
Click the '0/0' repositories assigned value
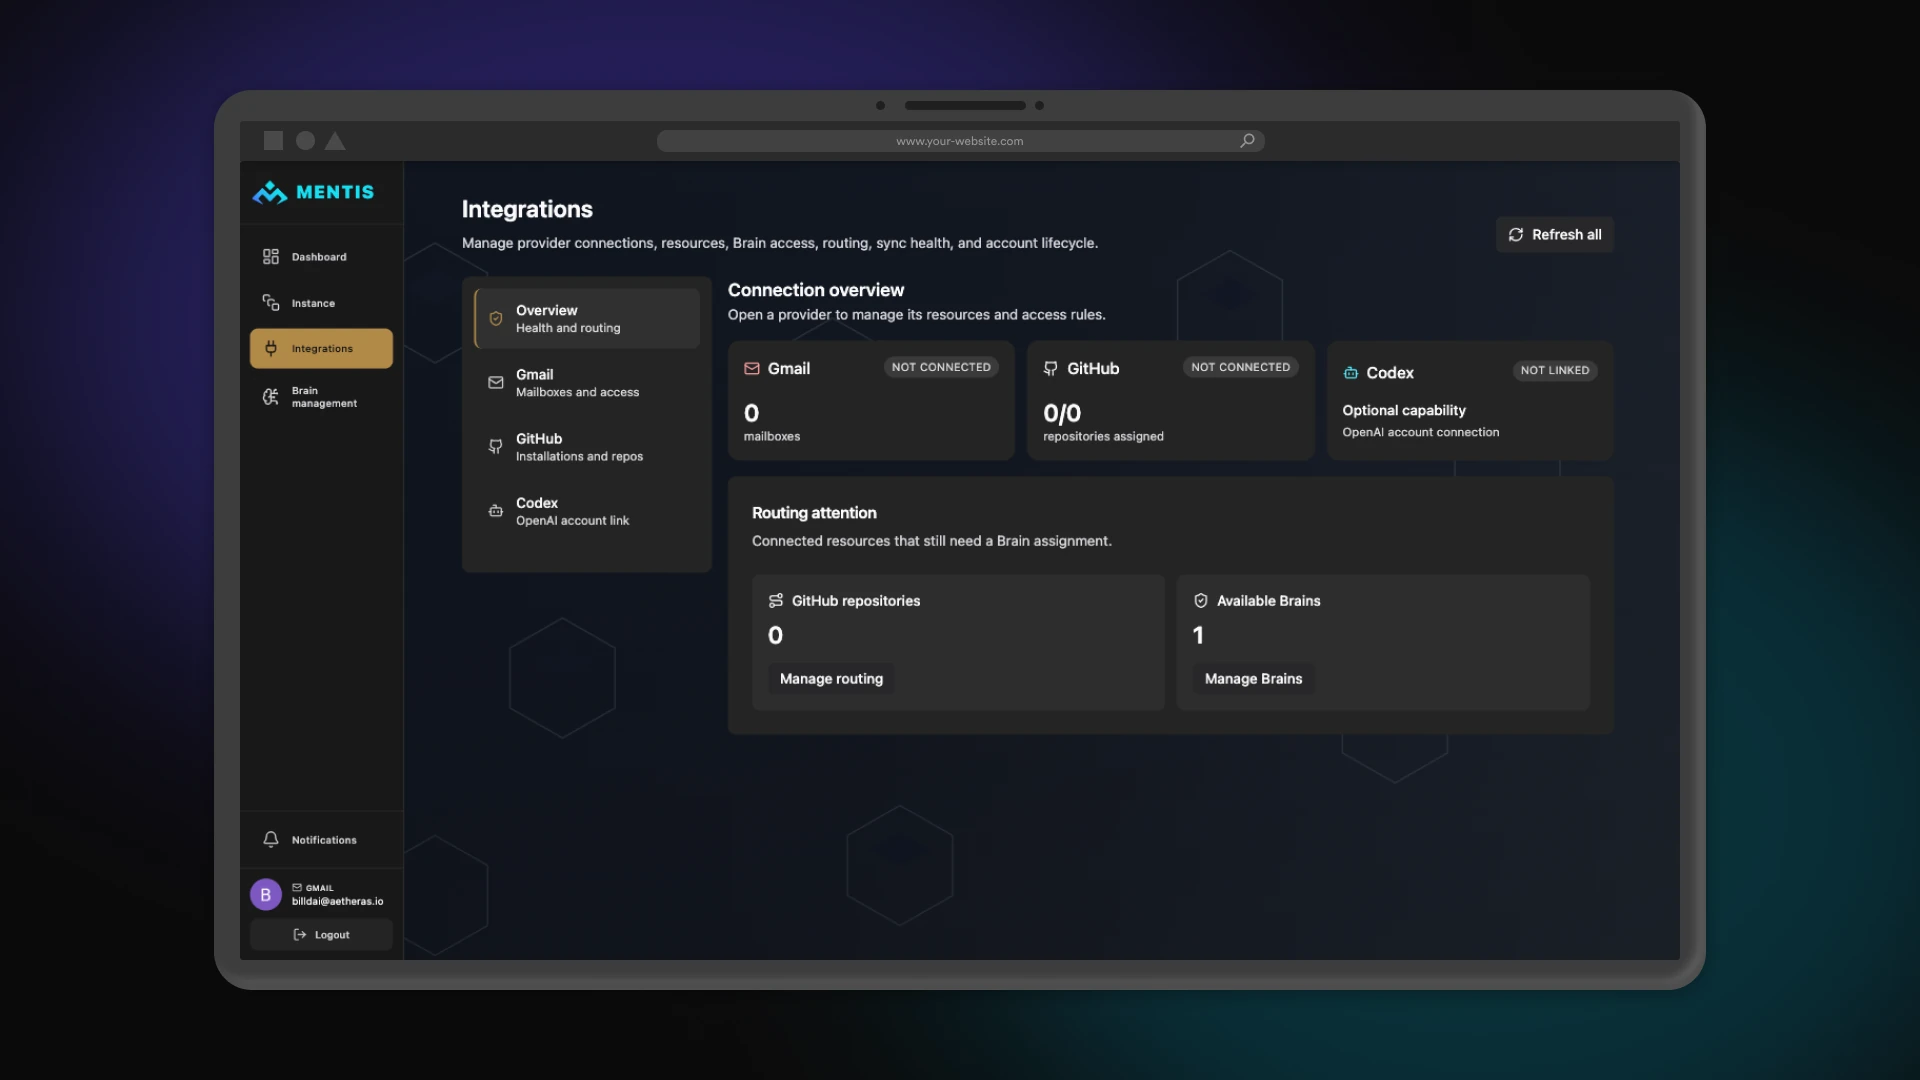[x=1062, y=413]
